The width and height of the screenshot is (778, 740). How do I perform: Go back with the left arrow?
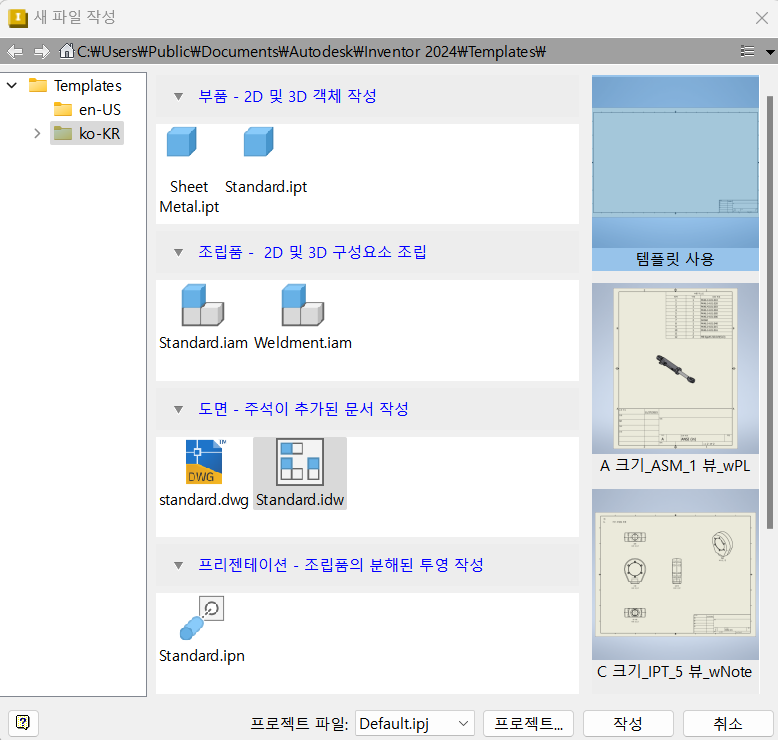pos(15,51)
